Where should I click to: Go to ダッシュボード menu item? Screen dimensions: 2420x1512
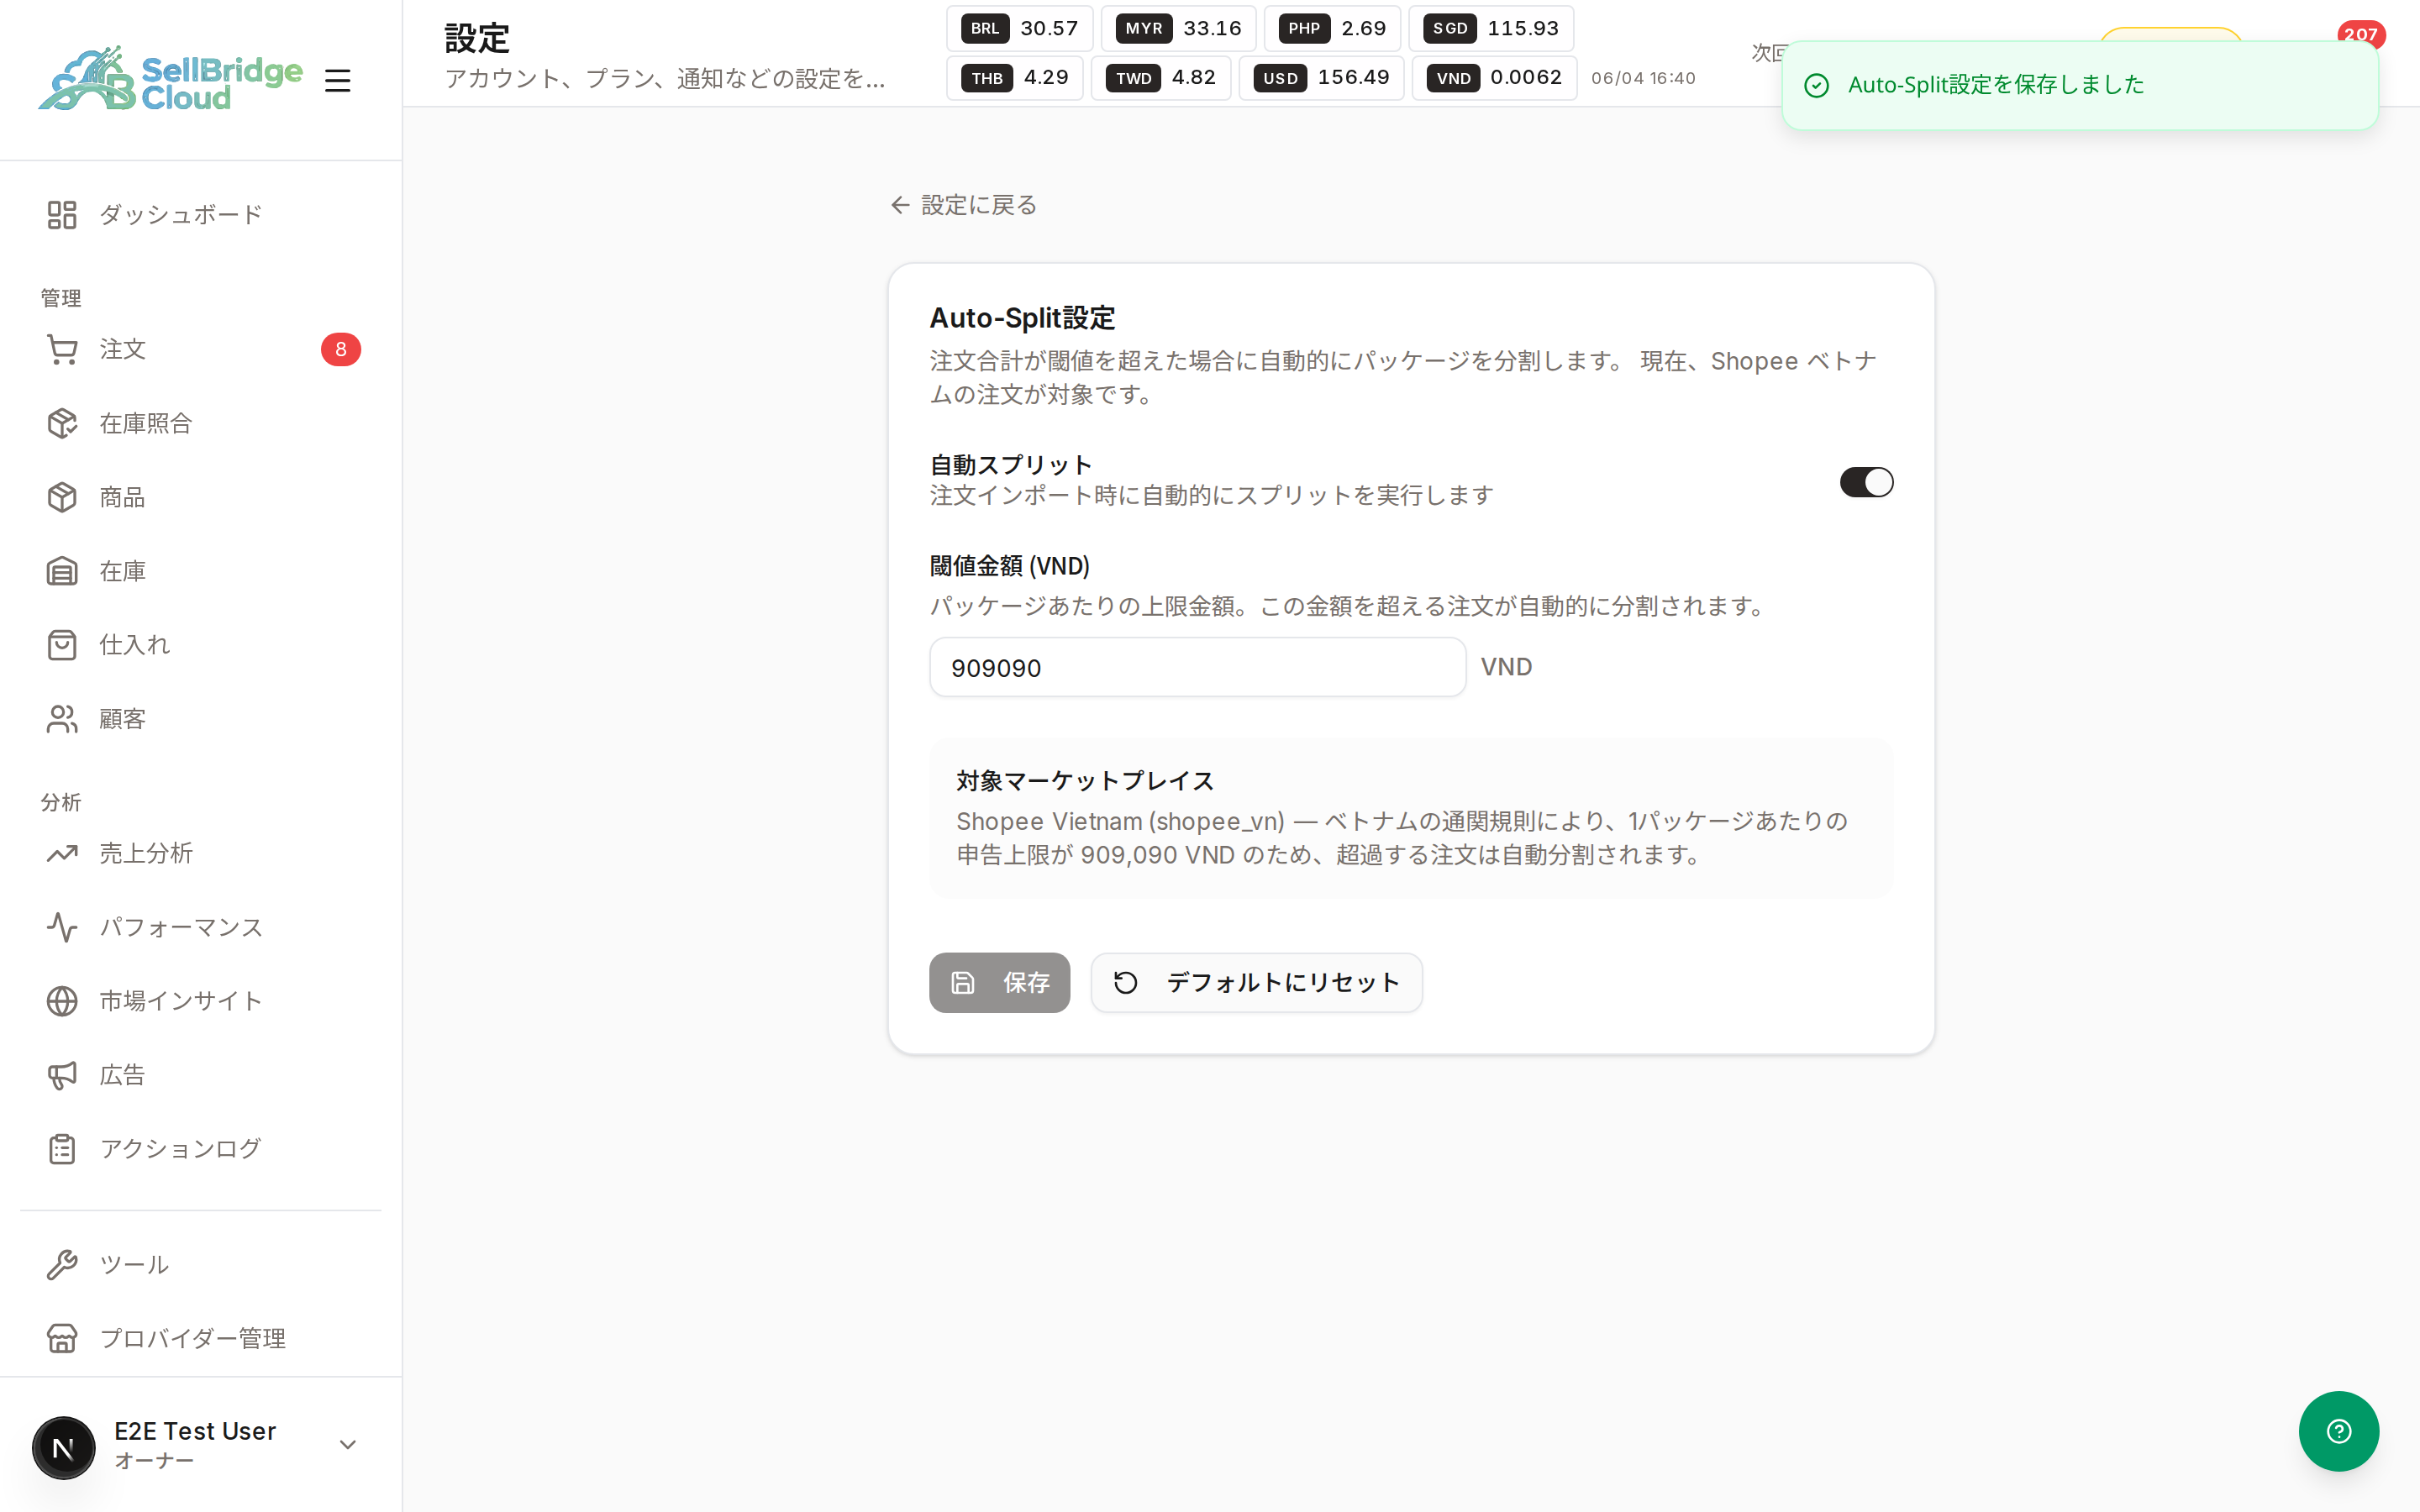200,214
